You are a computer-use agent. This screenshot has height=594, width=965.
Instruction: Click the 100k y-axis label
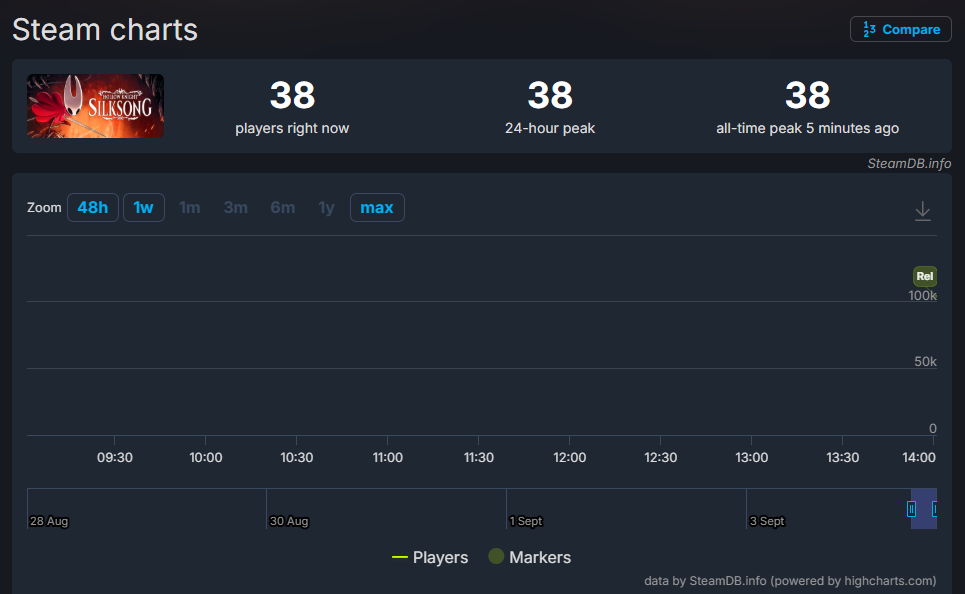coord(923,295)
